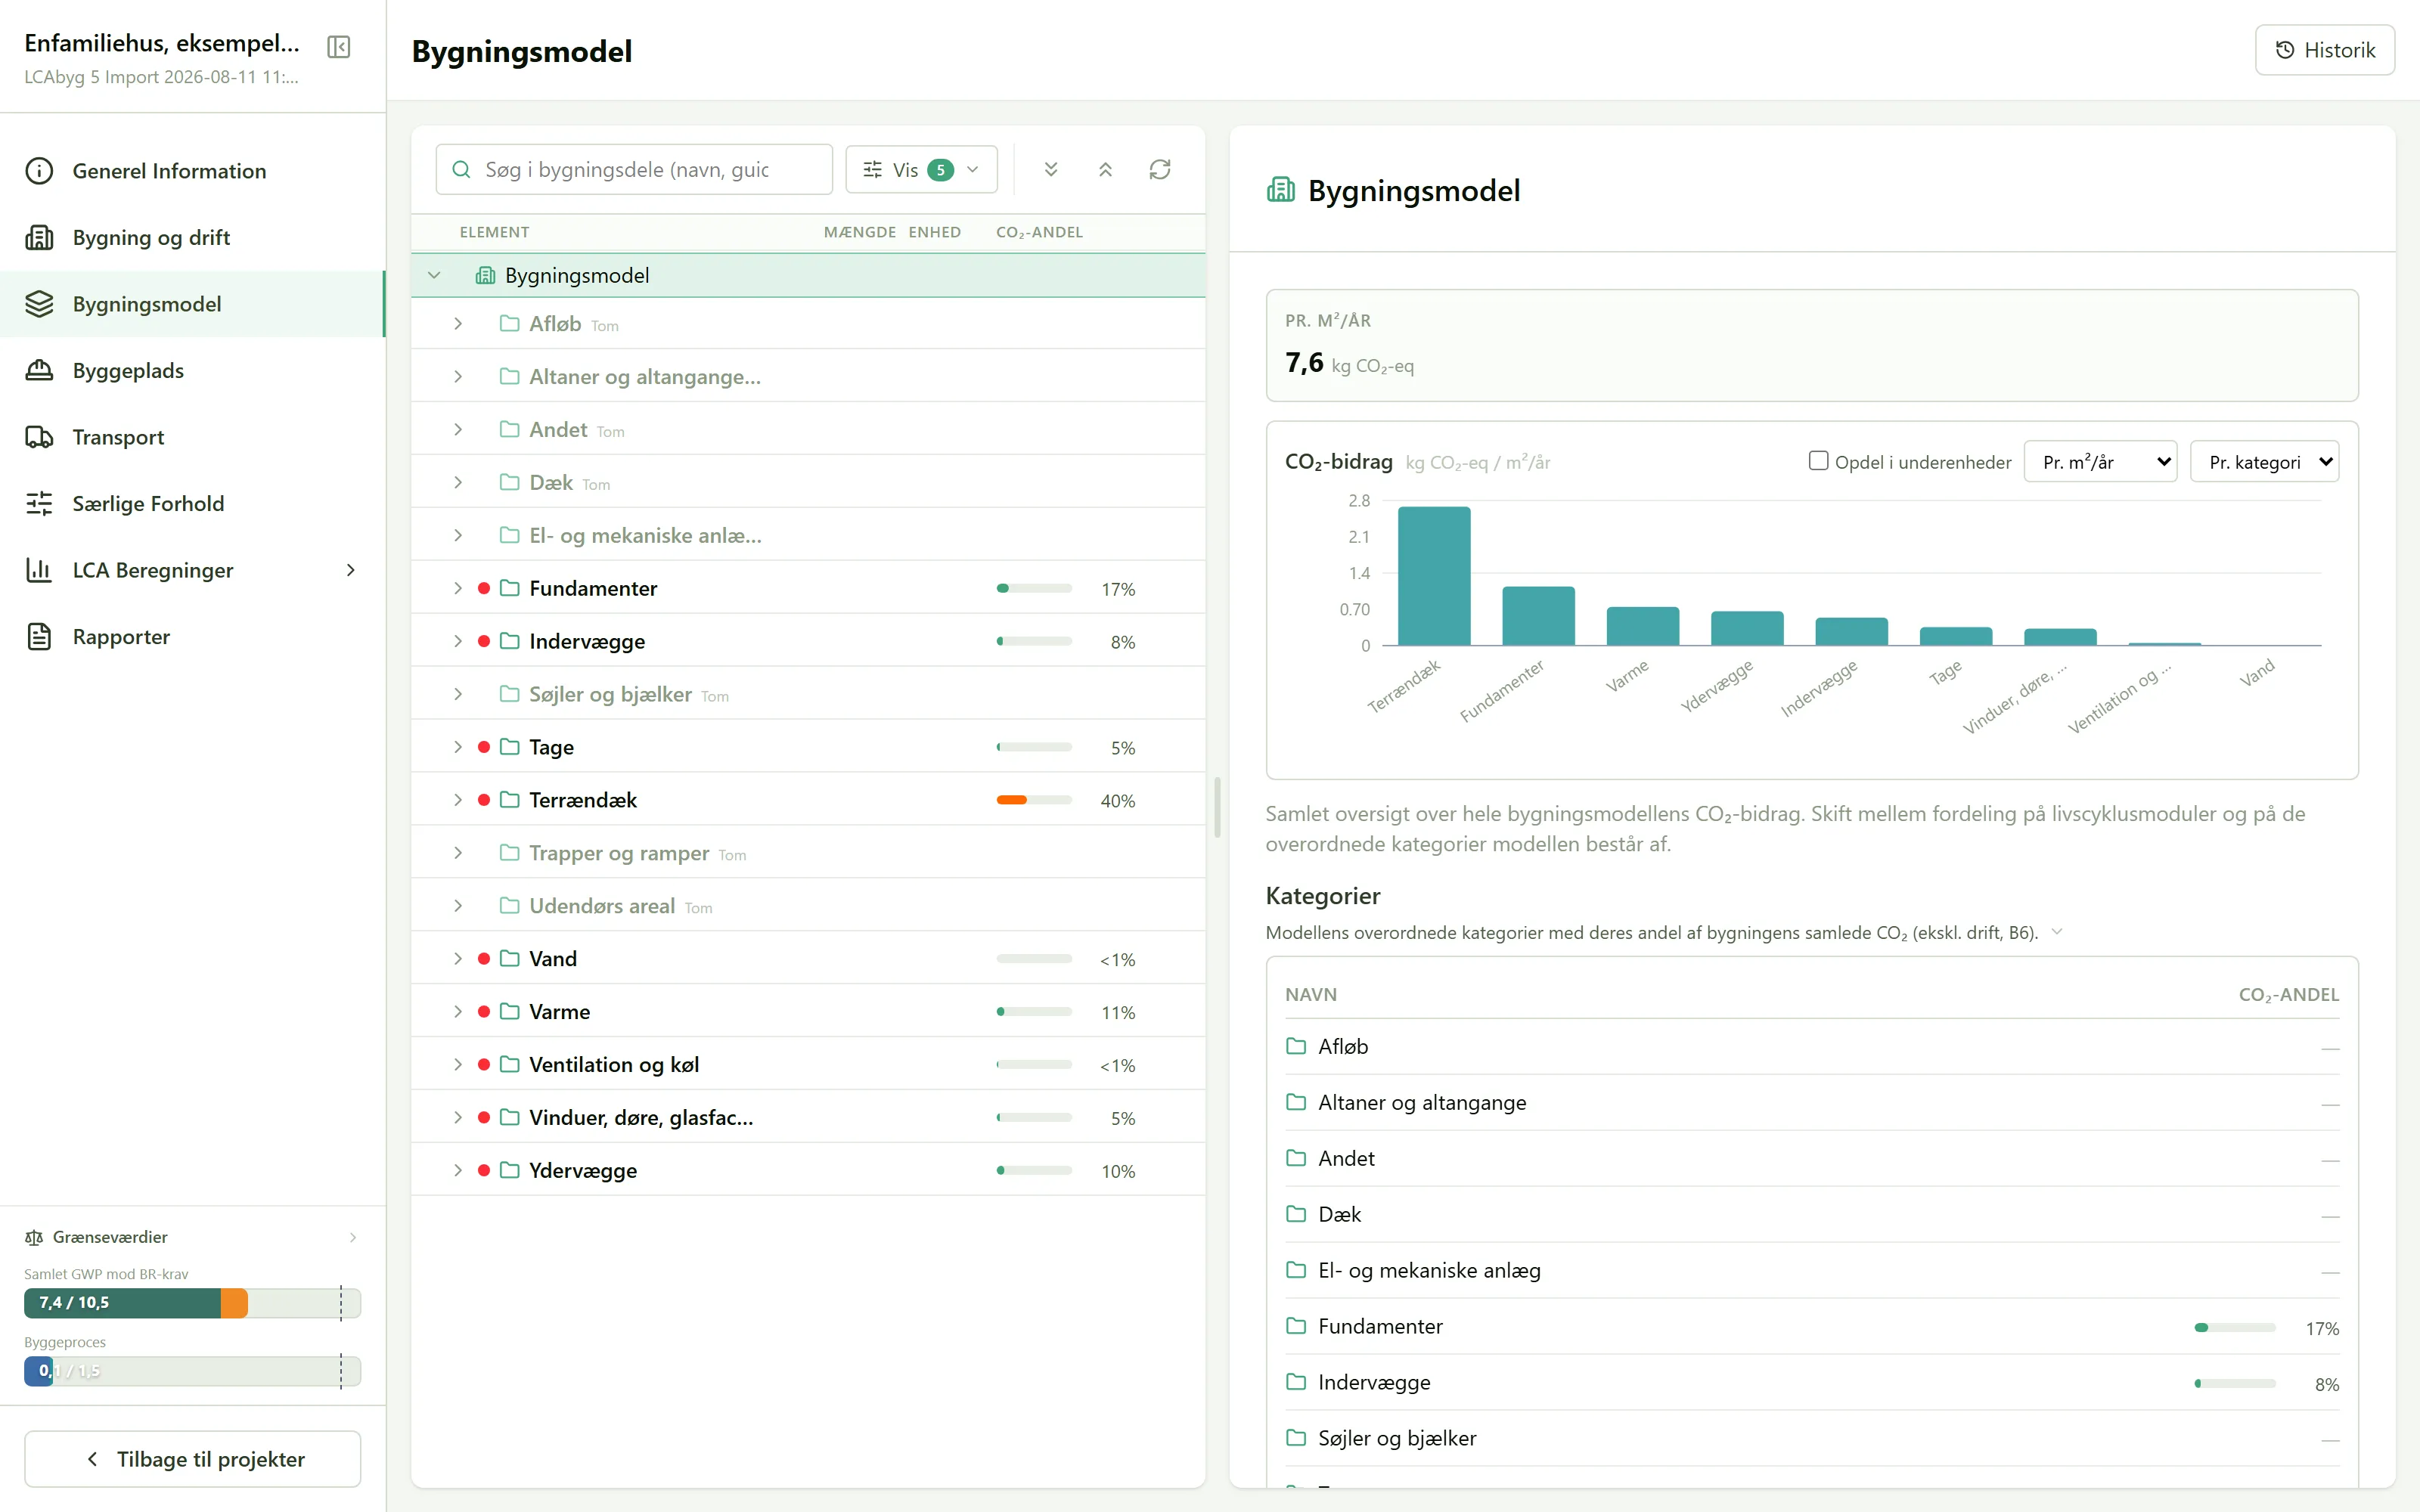
Task: Focus the Søg i bygningsdele search field
Action: 634,170
